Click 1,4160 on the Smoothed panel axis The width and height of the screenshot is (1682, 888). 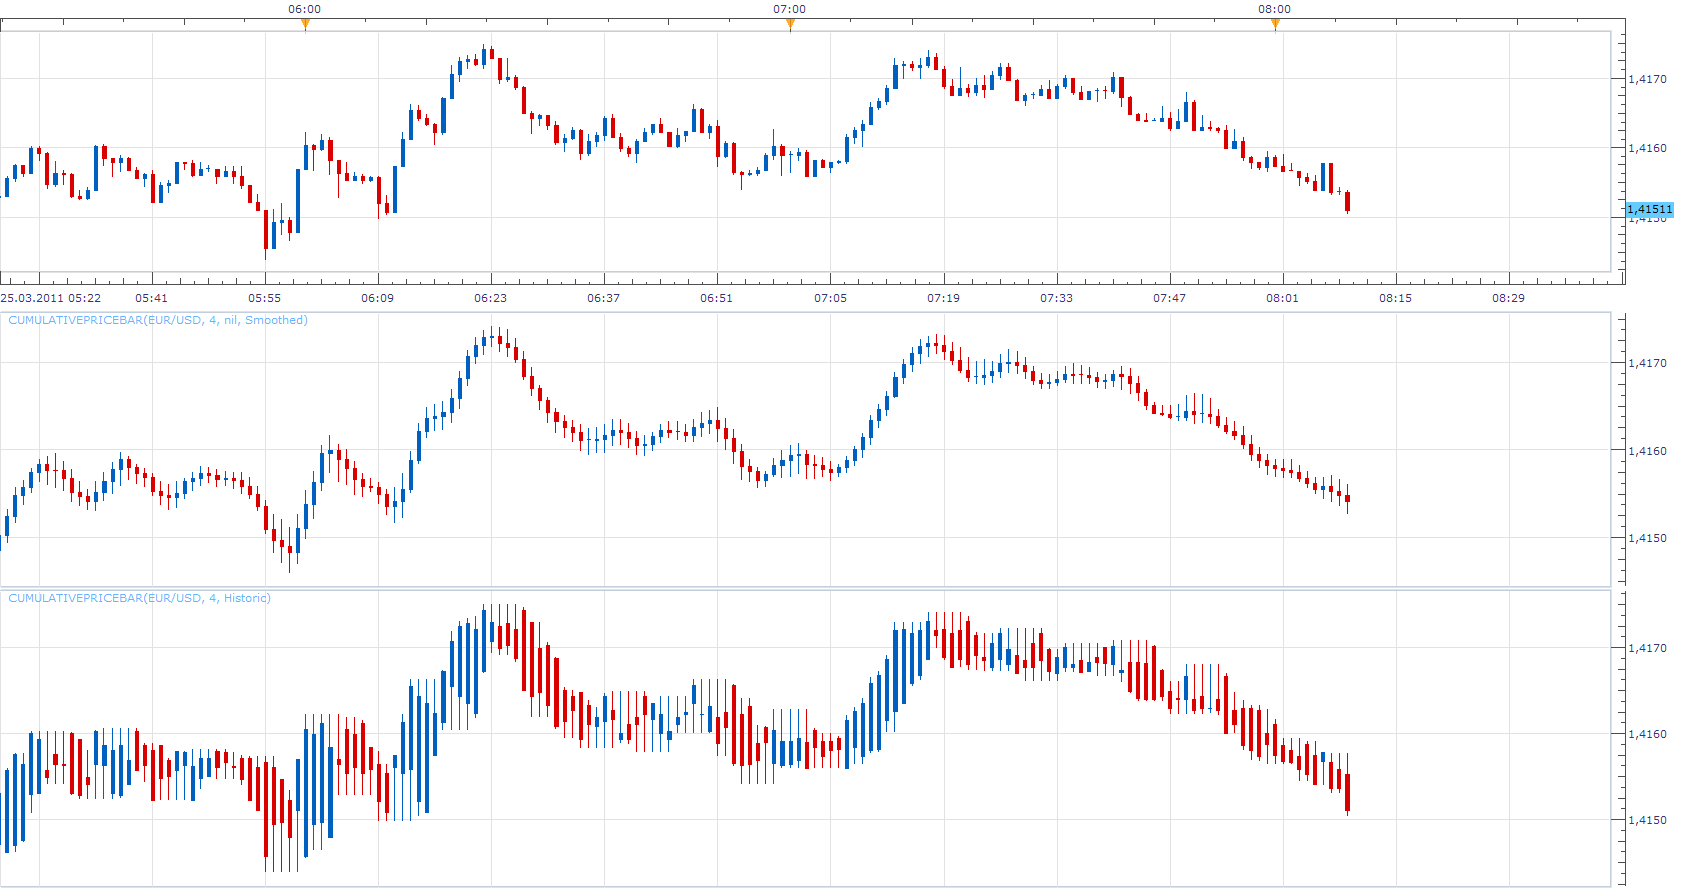coord(1648,451)
